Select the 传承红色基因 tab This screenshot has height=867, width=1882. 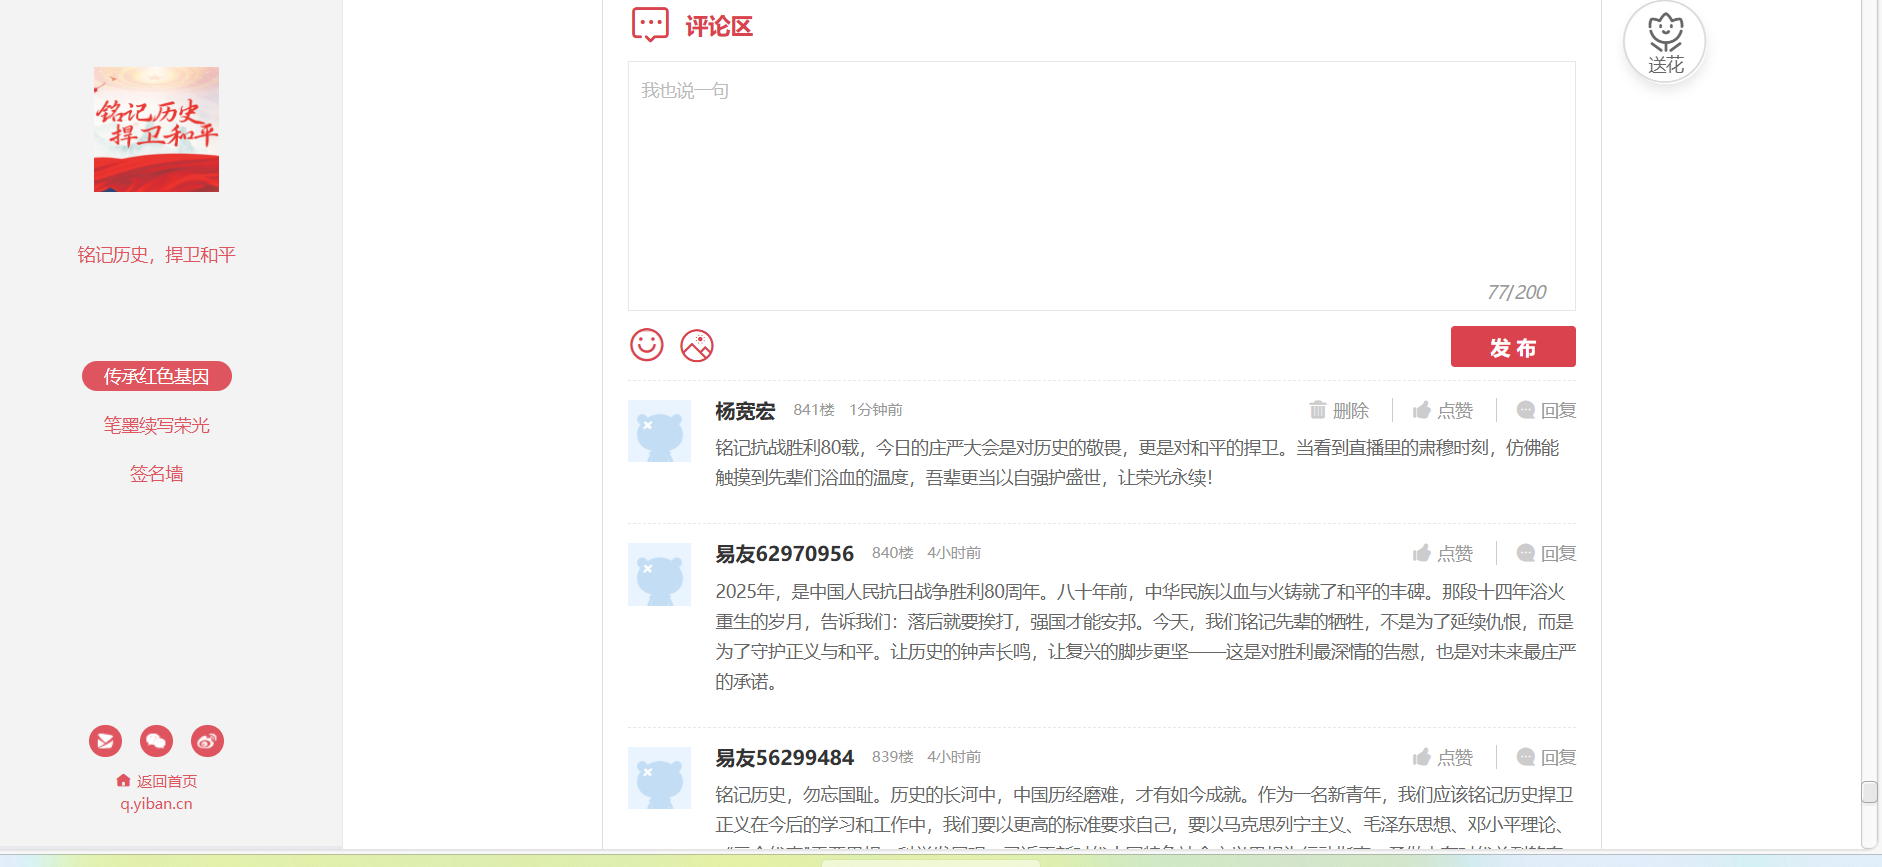click(x=157, y=376)
